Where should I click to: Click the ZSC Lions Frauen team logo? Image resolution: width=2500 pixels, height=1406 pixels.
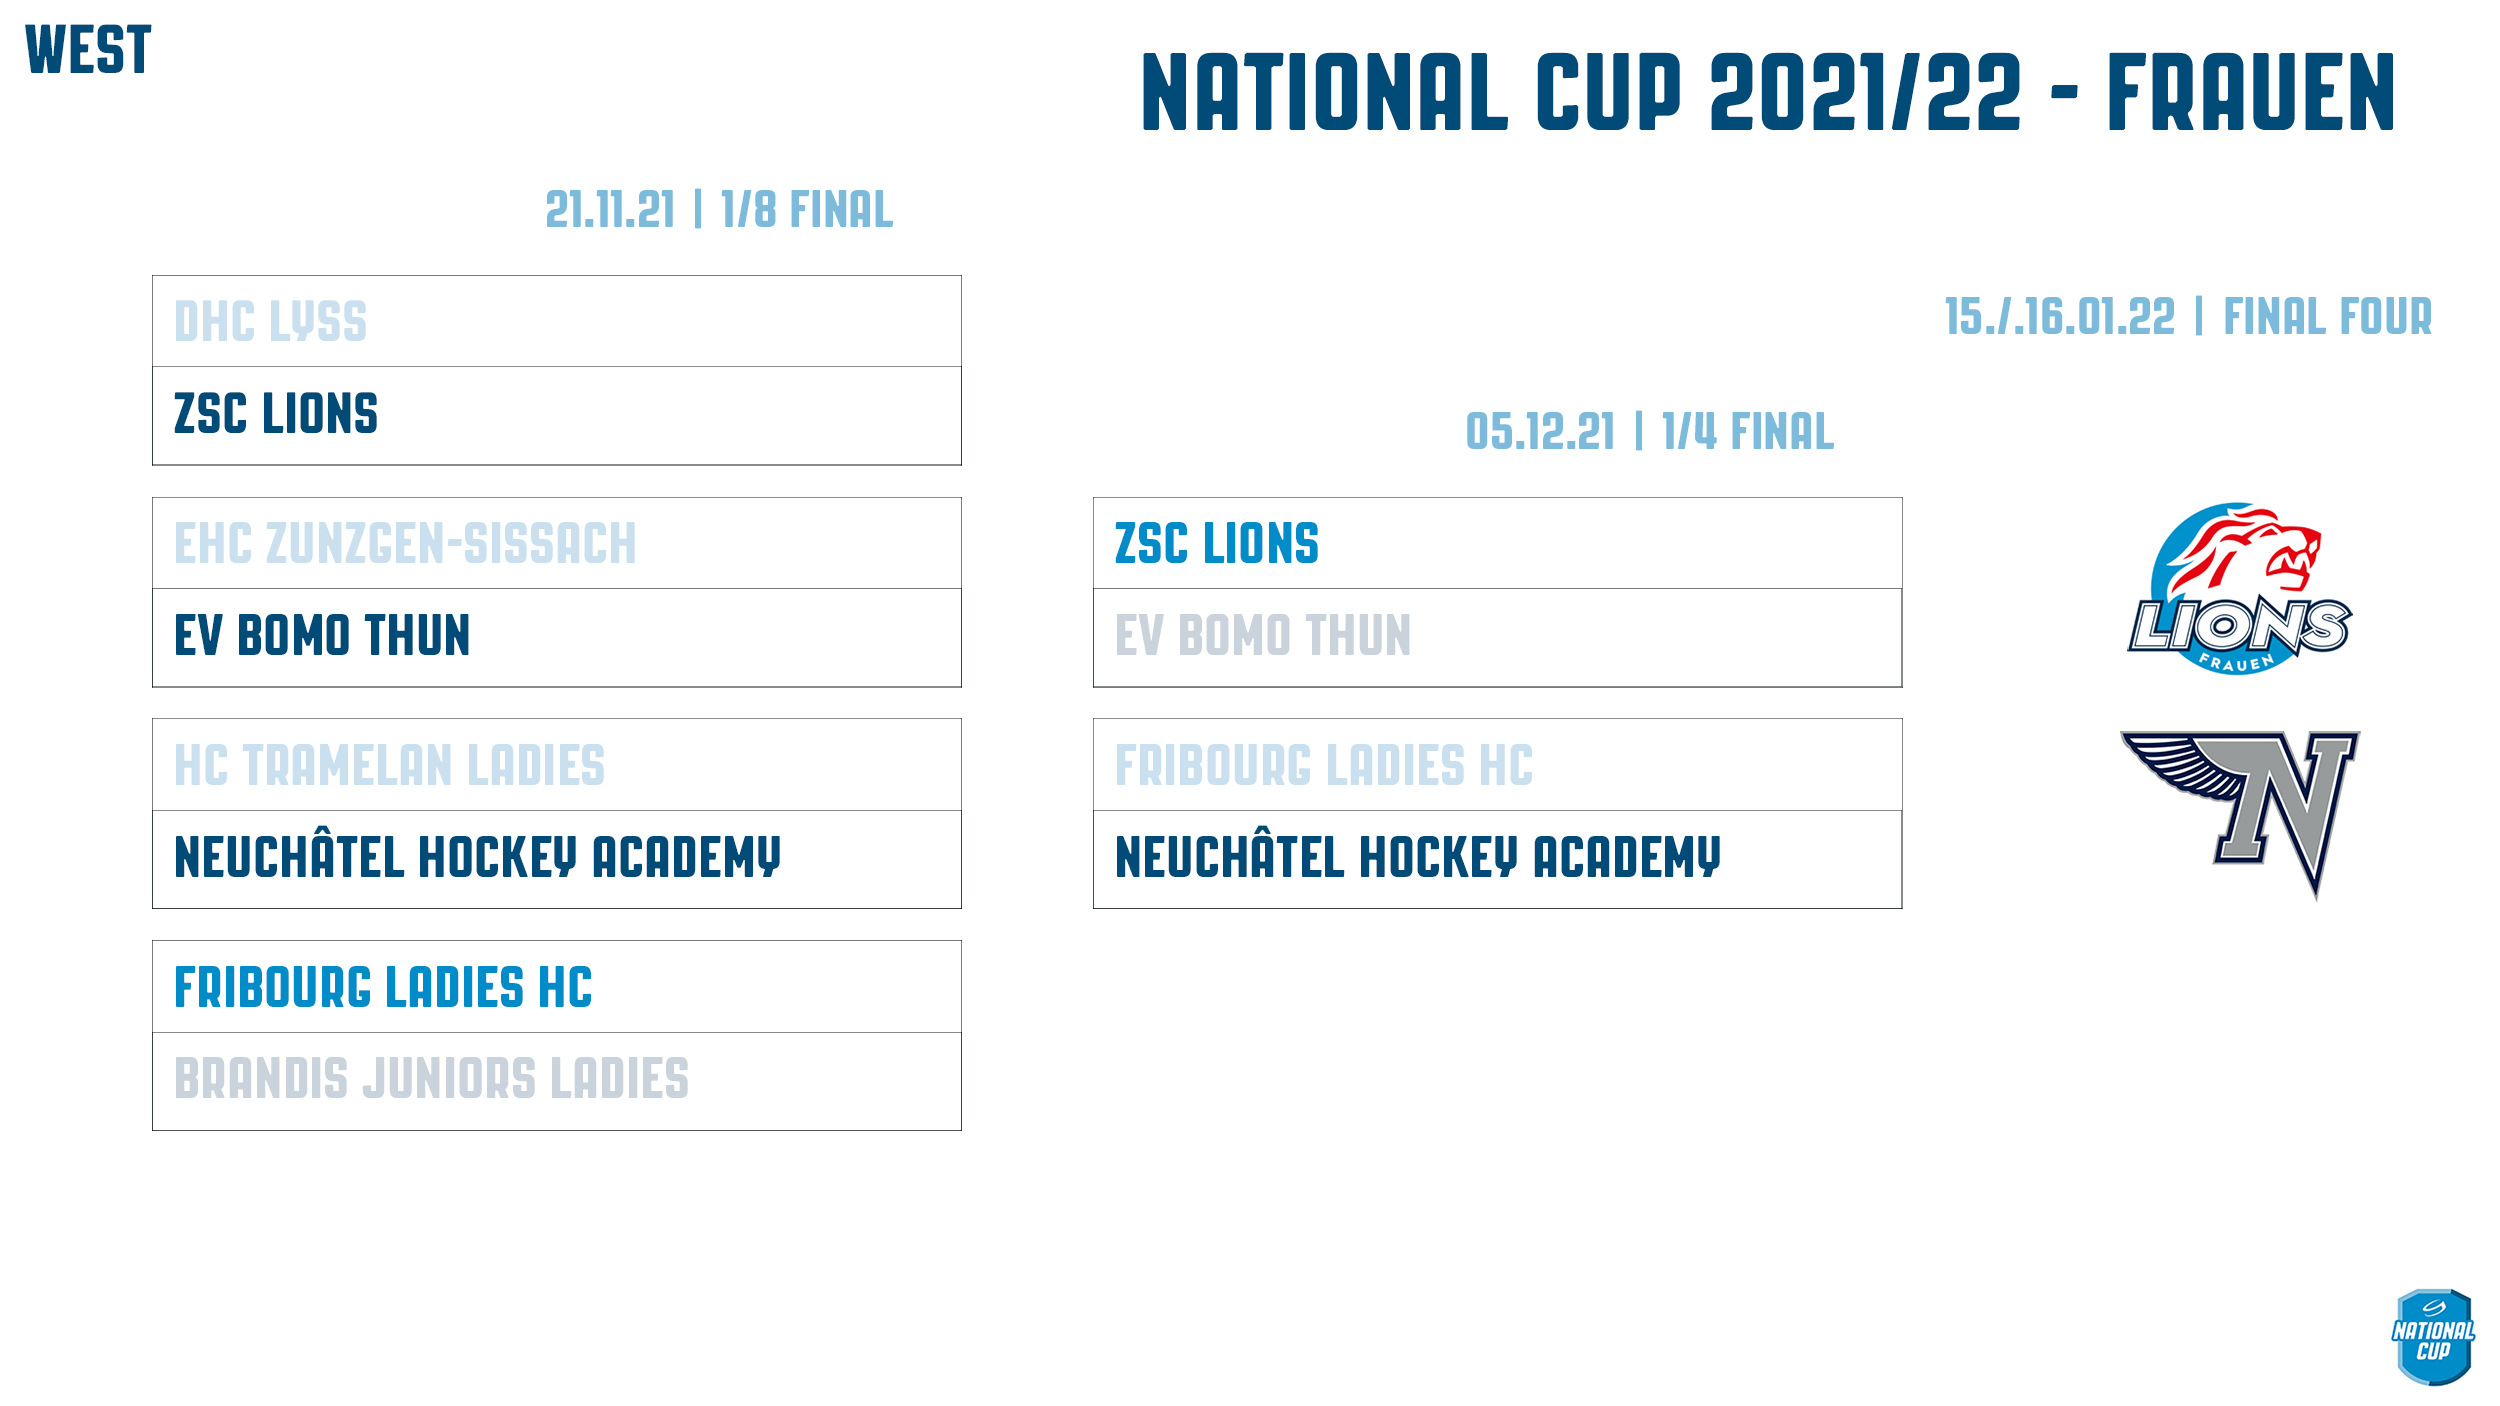(2239, 589)
